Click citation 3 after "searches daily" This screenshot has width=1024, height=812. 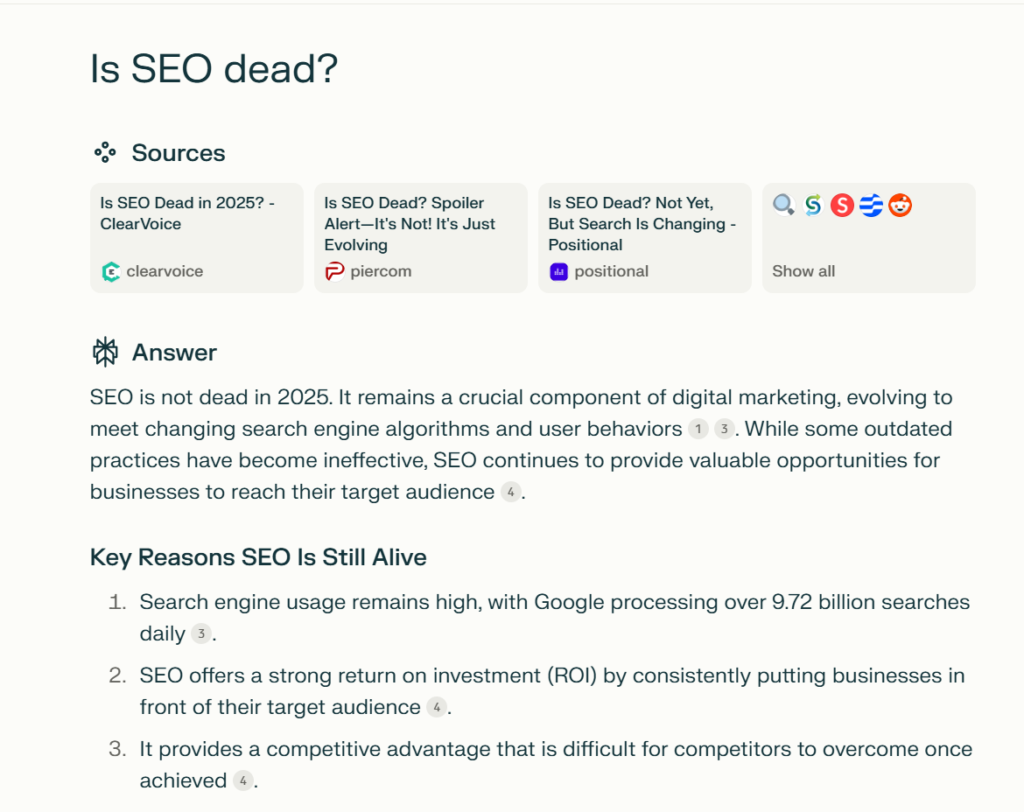coord(201,634)
